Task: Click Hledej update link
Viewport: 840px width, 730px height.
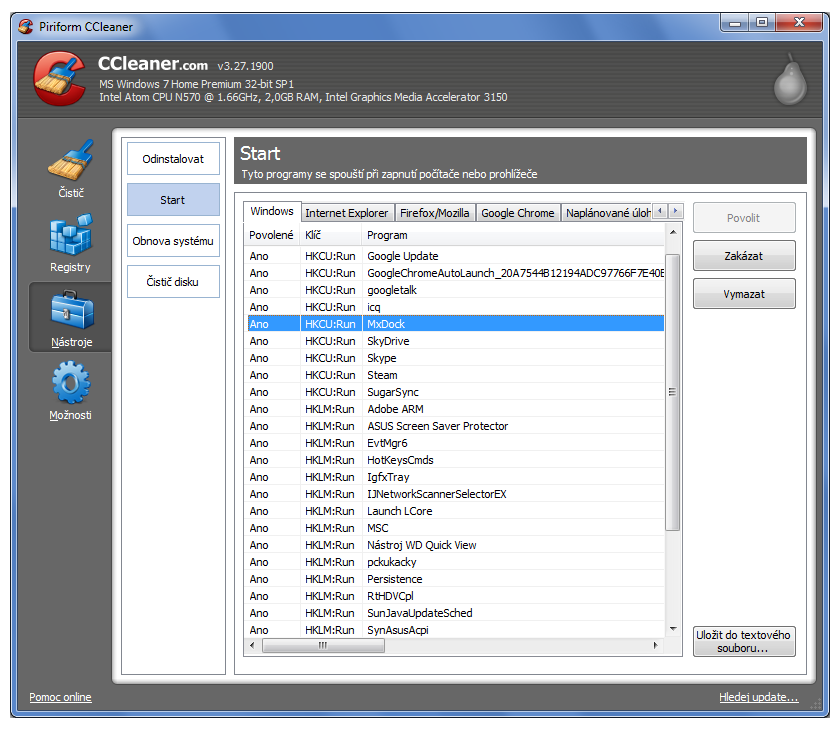Action: [758, 697]
